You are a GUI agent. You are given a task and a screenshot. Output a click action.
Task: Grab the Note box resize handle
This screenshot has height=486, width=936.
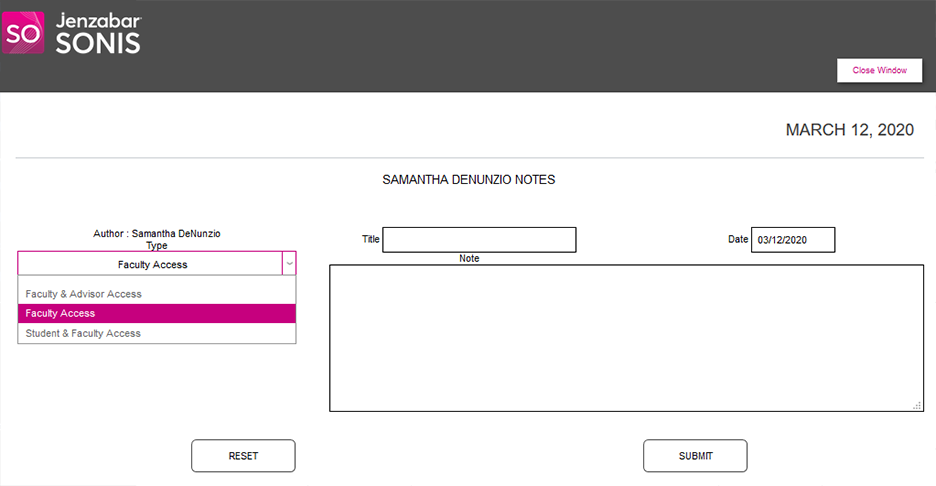coord(917,405)
